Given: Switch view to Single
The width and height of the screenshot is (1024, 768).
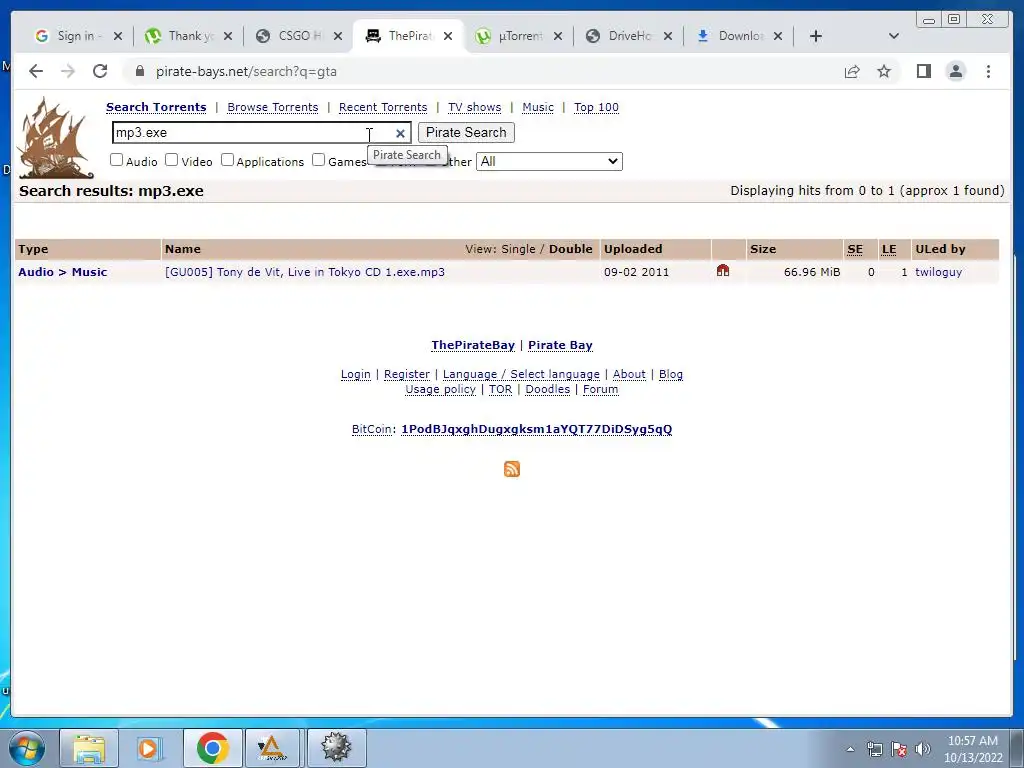Looking at the screenshot, I should coord(519,249).
